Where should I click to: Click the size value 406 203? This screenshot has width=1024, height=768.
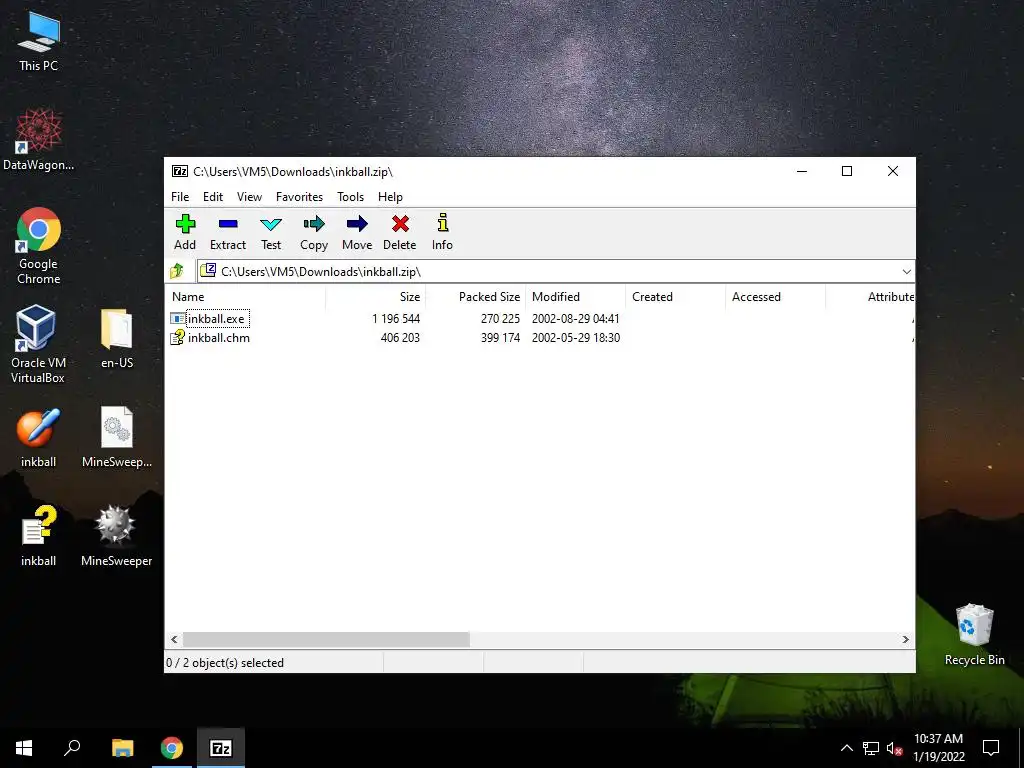coord(400,338)
